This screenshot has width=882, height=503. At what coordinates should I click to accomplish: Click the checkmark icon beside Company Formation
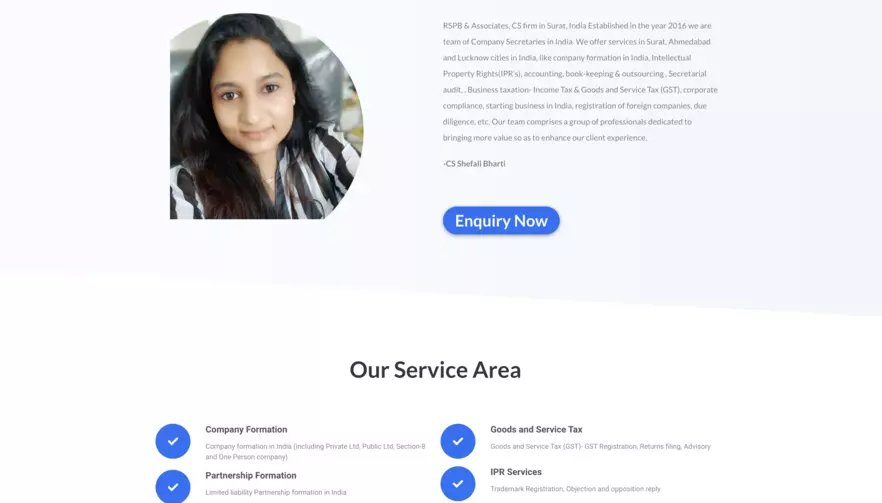coord(173,441)
